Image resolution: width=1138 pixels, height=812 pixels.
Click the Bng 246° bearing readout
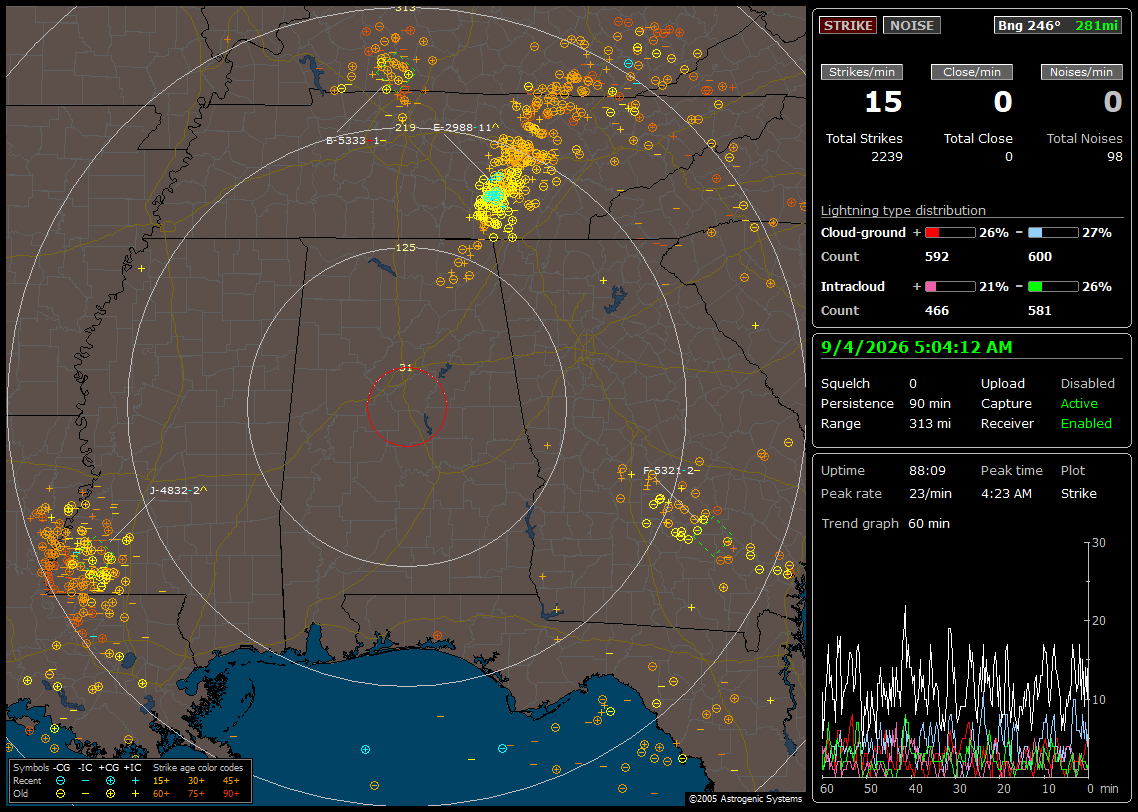click(1029, 25)
